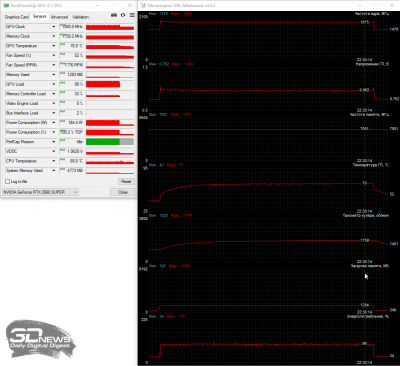Click the GPU-Z refresh icon
The height and width of the screenshot is (366, 400).
123,15
